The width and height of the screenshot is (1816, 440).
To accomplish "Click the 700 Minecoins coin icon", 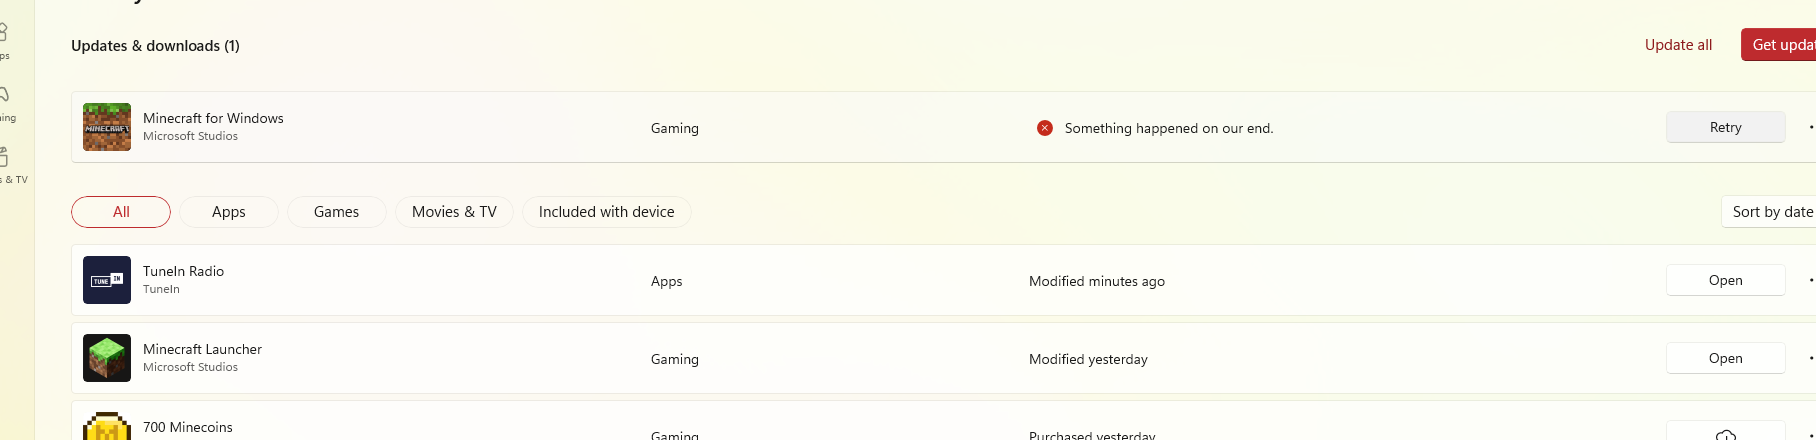I will coord(107,428).
